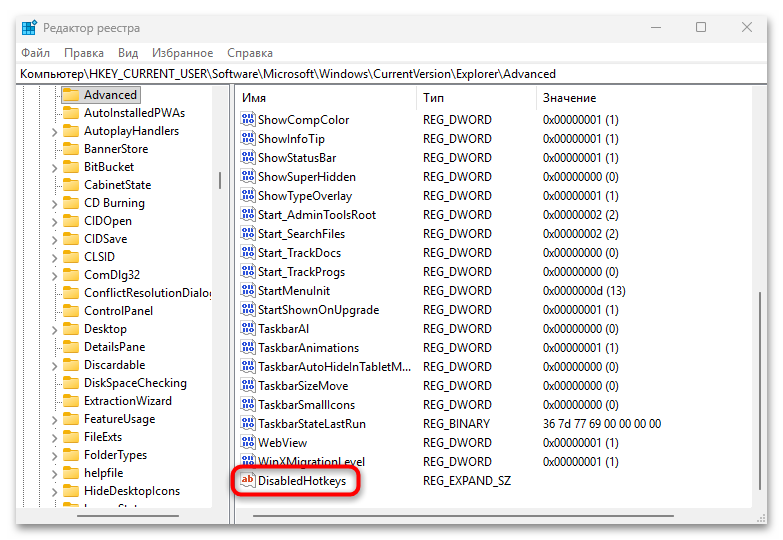Open the Файл menu
Screen dimensions: 783x540
click(35, 53)
